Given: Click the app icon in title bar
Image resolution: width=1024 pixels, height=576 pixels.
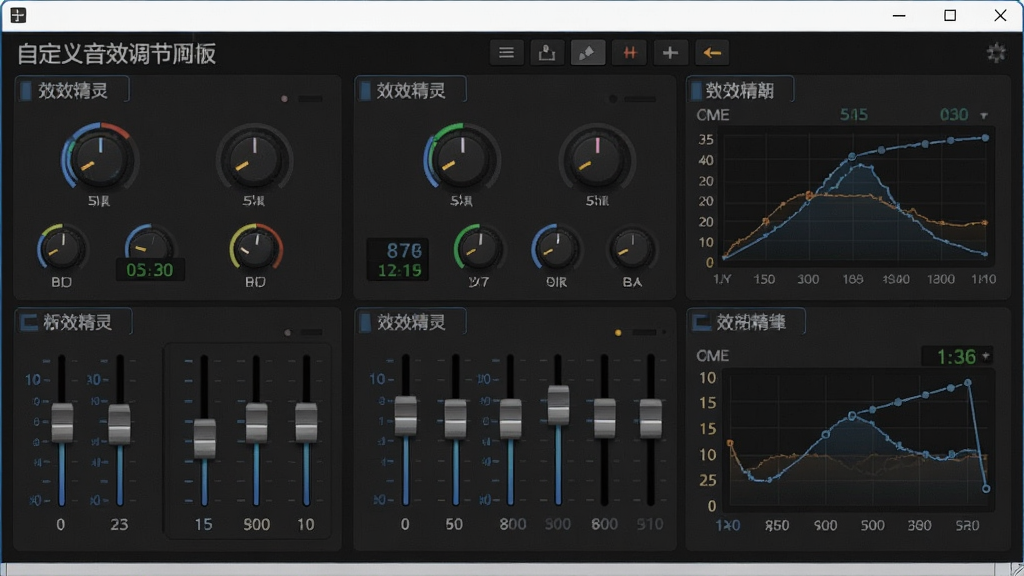Looking at the screenshot, I should point(18,15).
